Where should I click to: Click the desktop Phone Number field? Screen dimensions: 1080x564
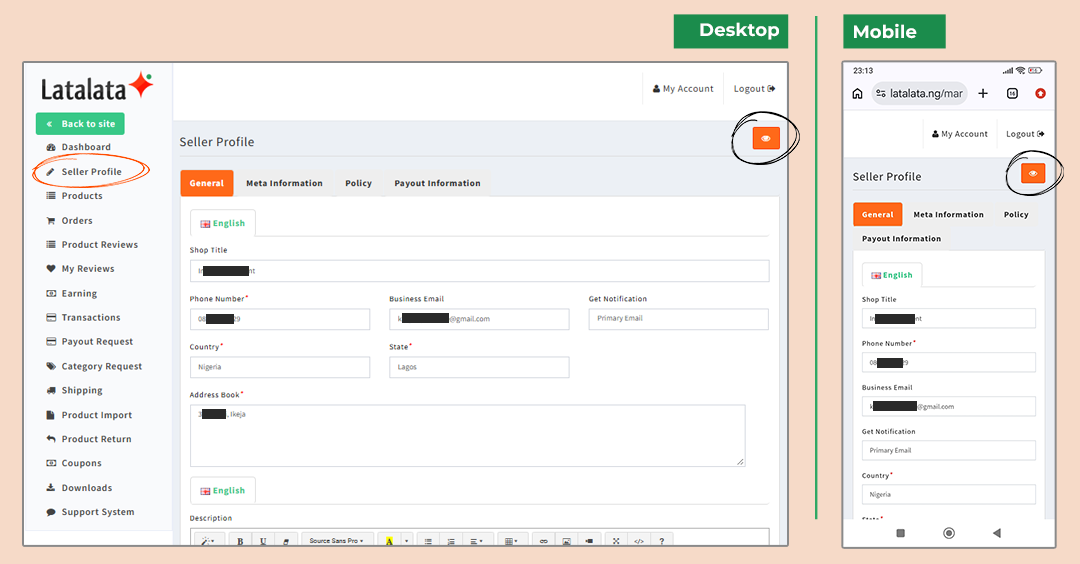click(280, 319)
